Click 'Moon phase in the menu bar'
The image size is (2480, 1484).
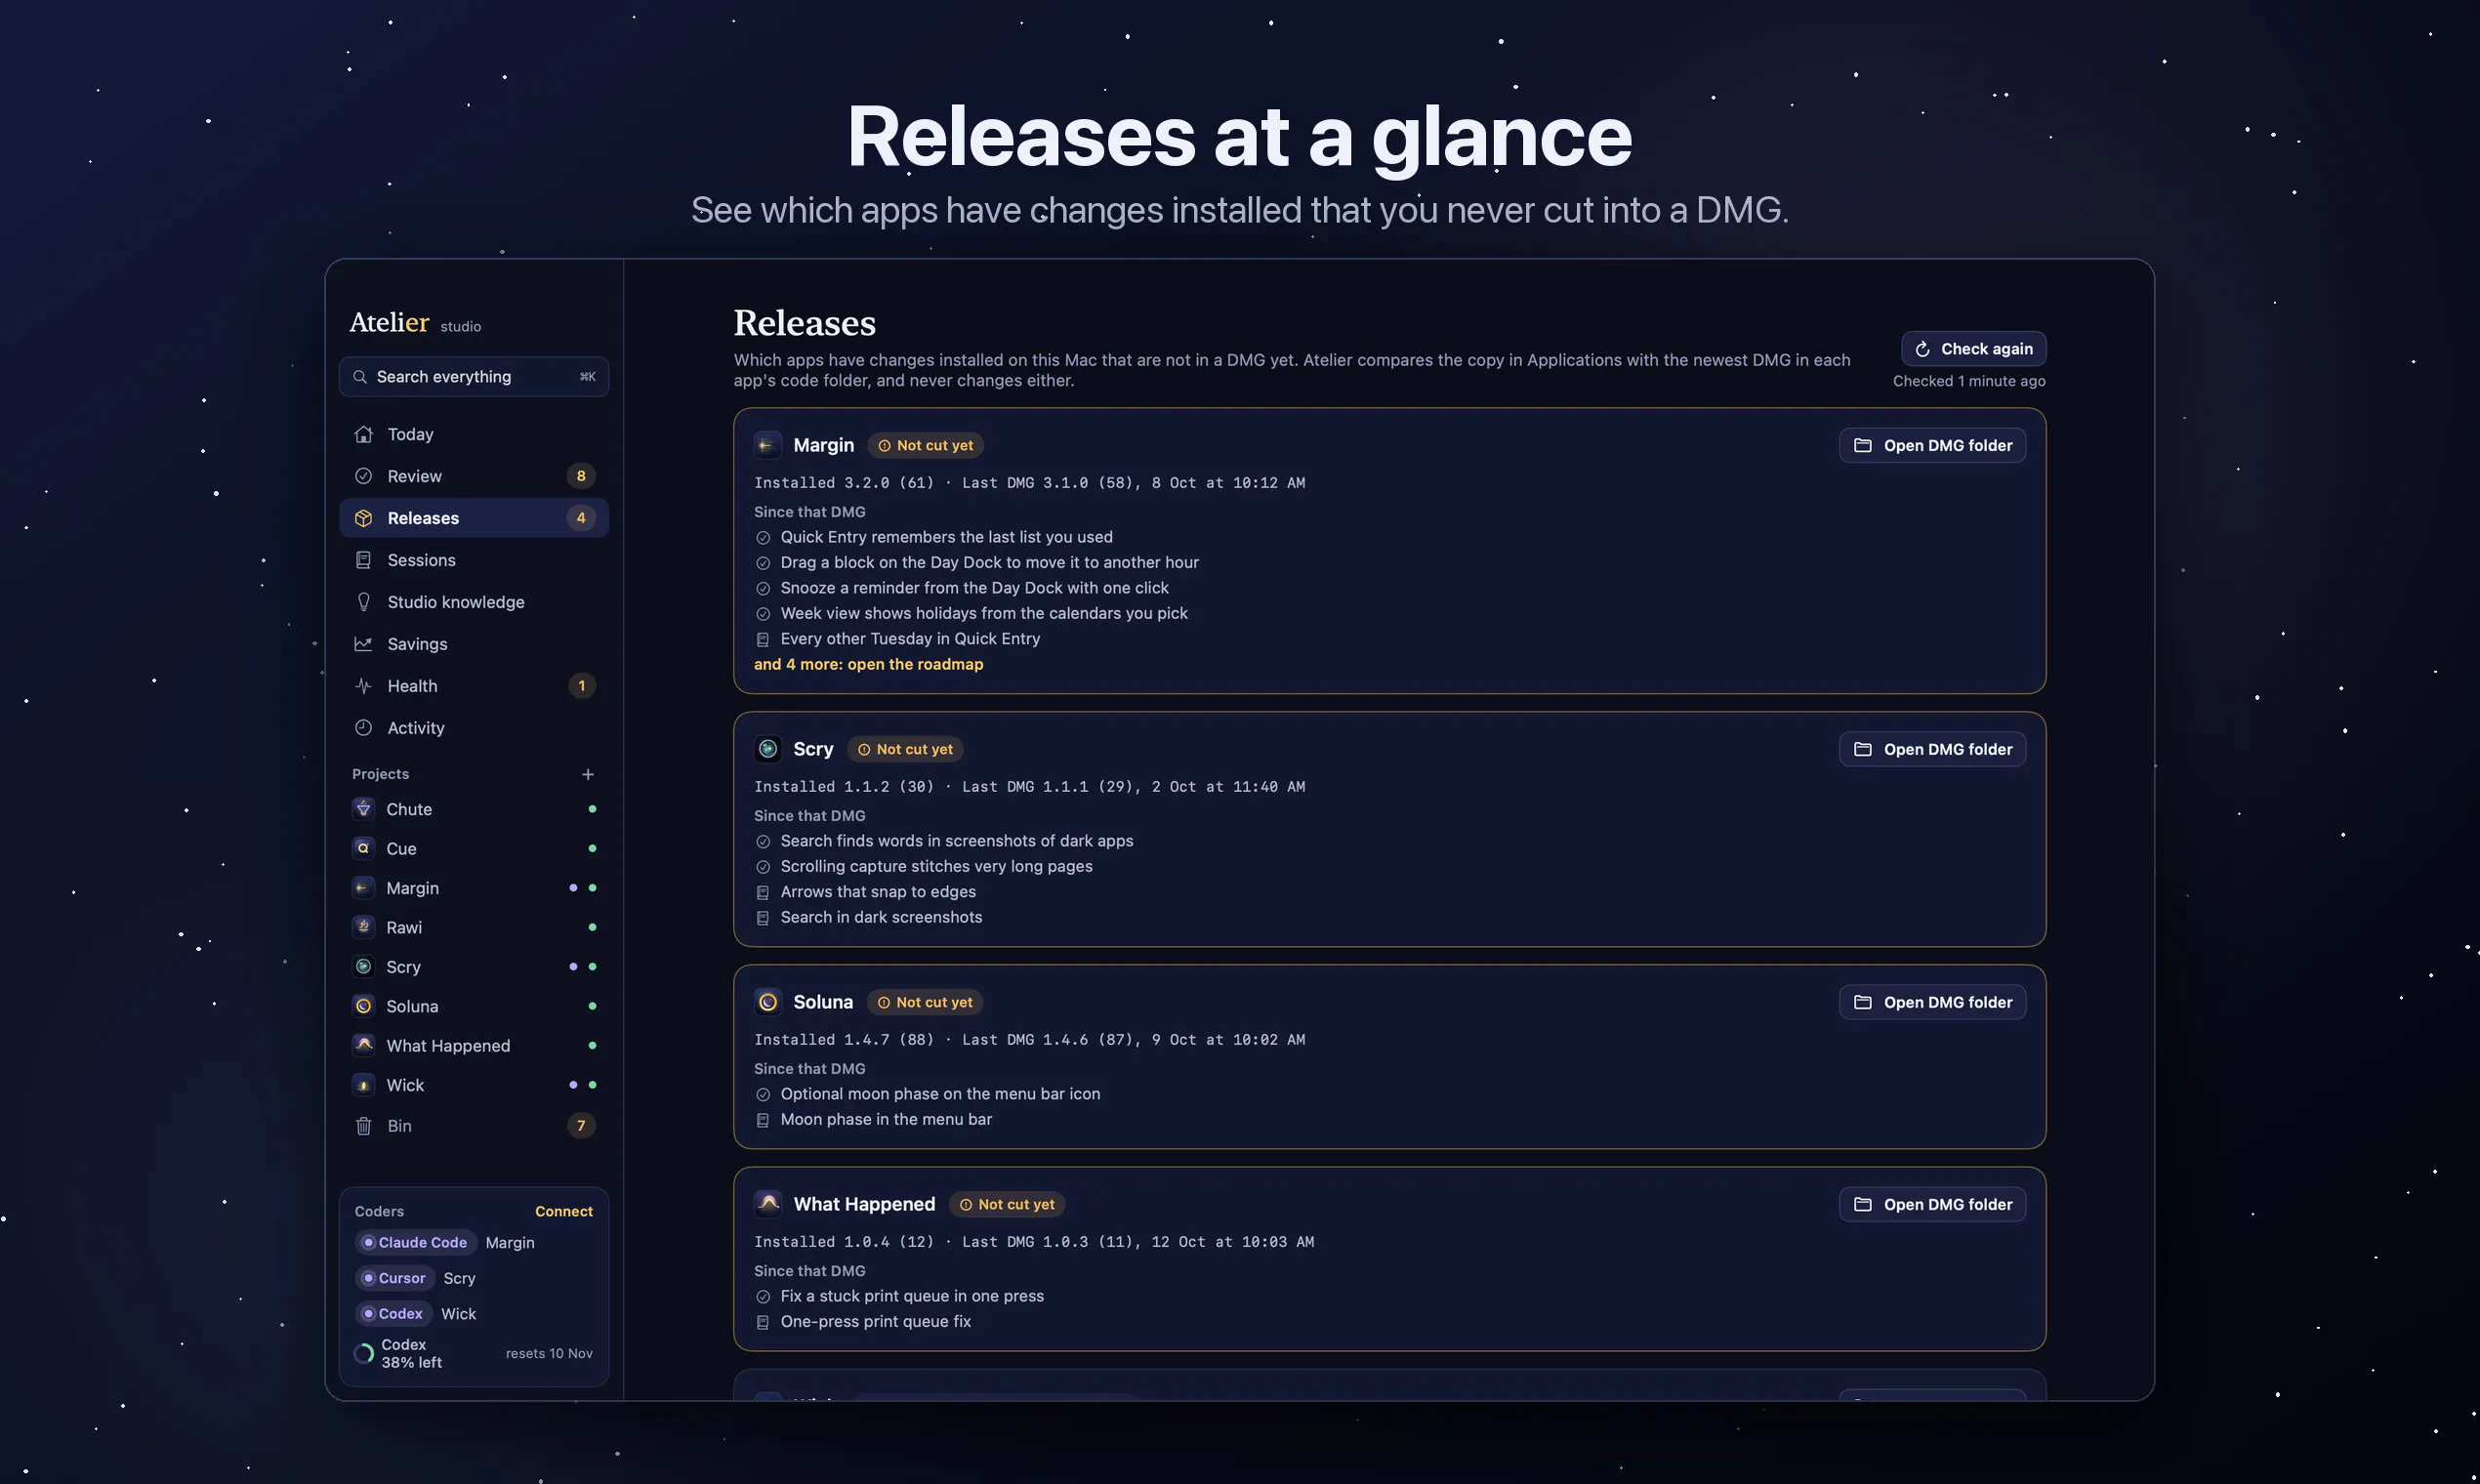[x=886, y=1120]
